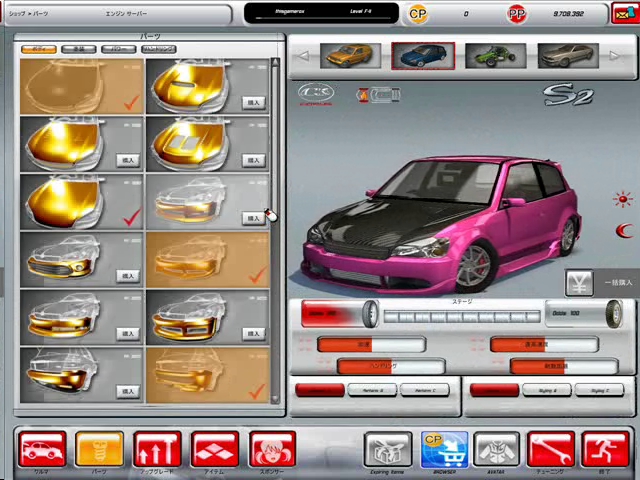The width and height of the screenshot is (640, 480).
Task: Open the upgrade arrows icon
Action: pos(157,450)
